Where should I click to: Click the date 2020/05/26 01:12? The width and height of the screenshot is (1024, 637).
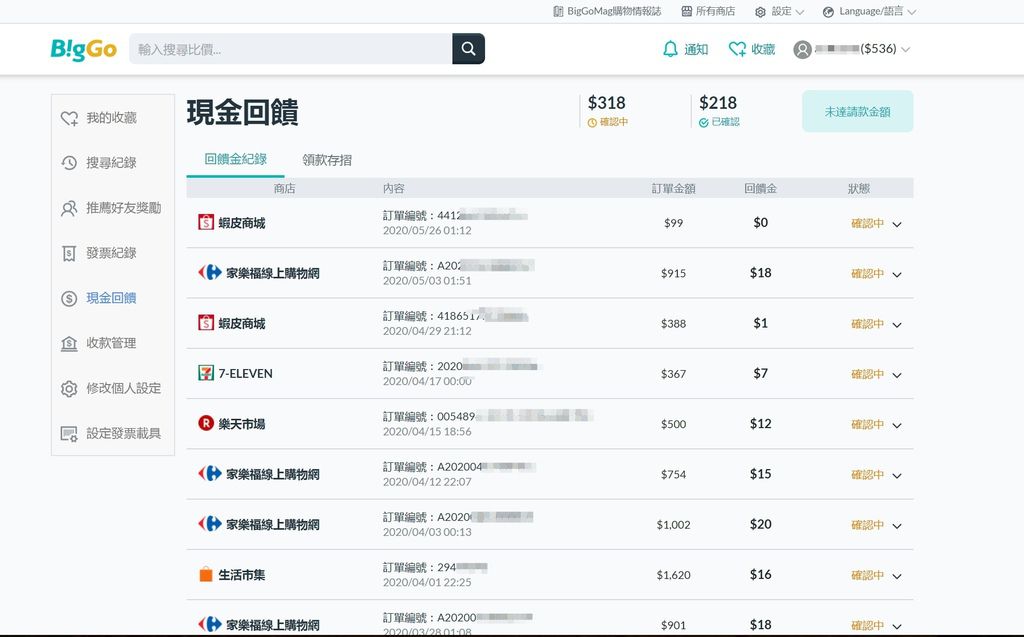[x=427, y=231]
